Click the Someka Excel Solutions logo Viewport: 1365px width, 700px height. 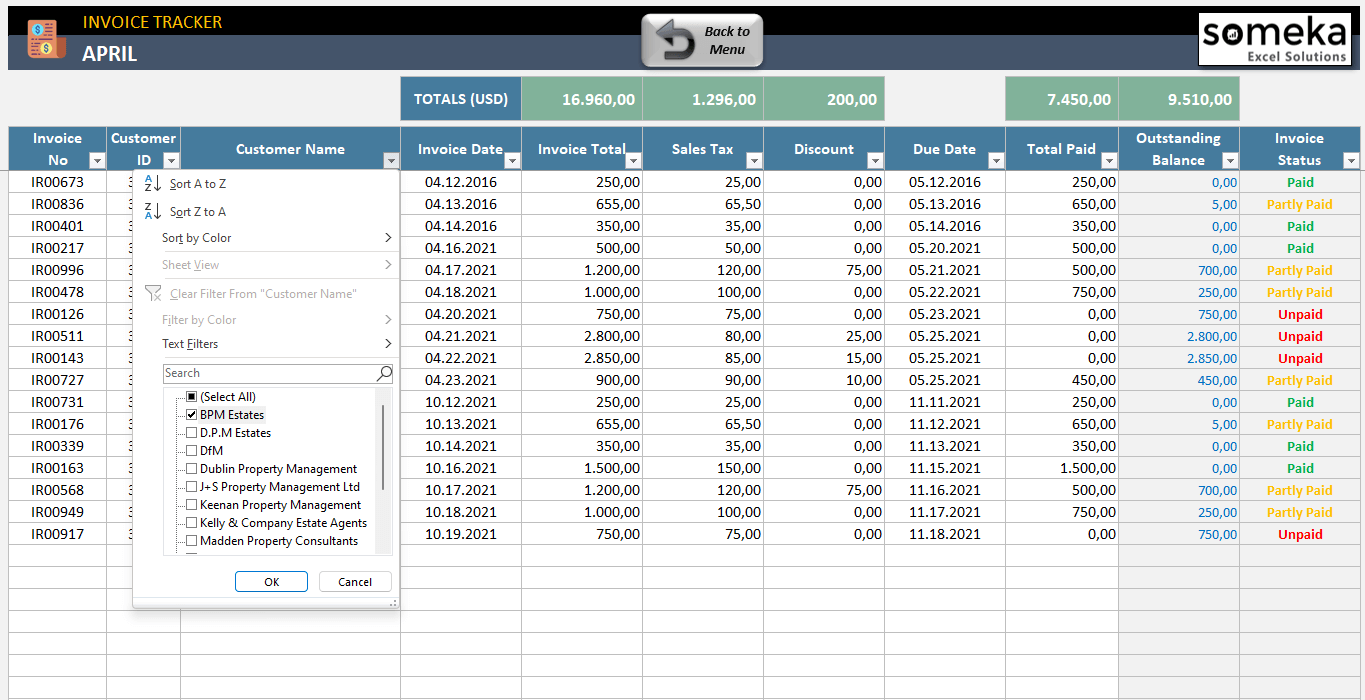pos(1275,40)
